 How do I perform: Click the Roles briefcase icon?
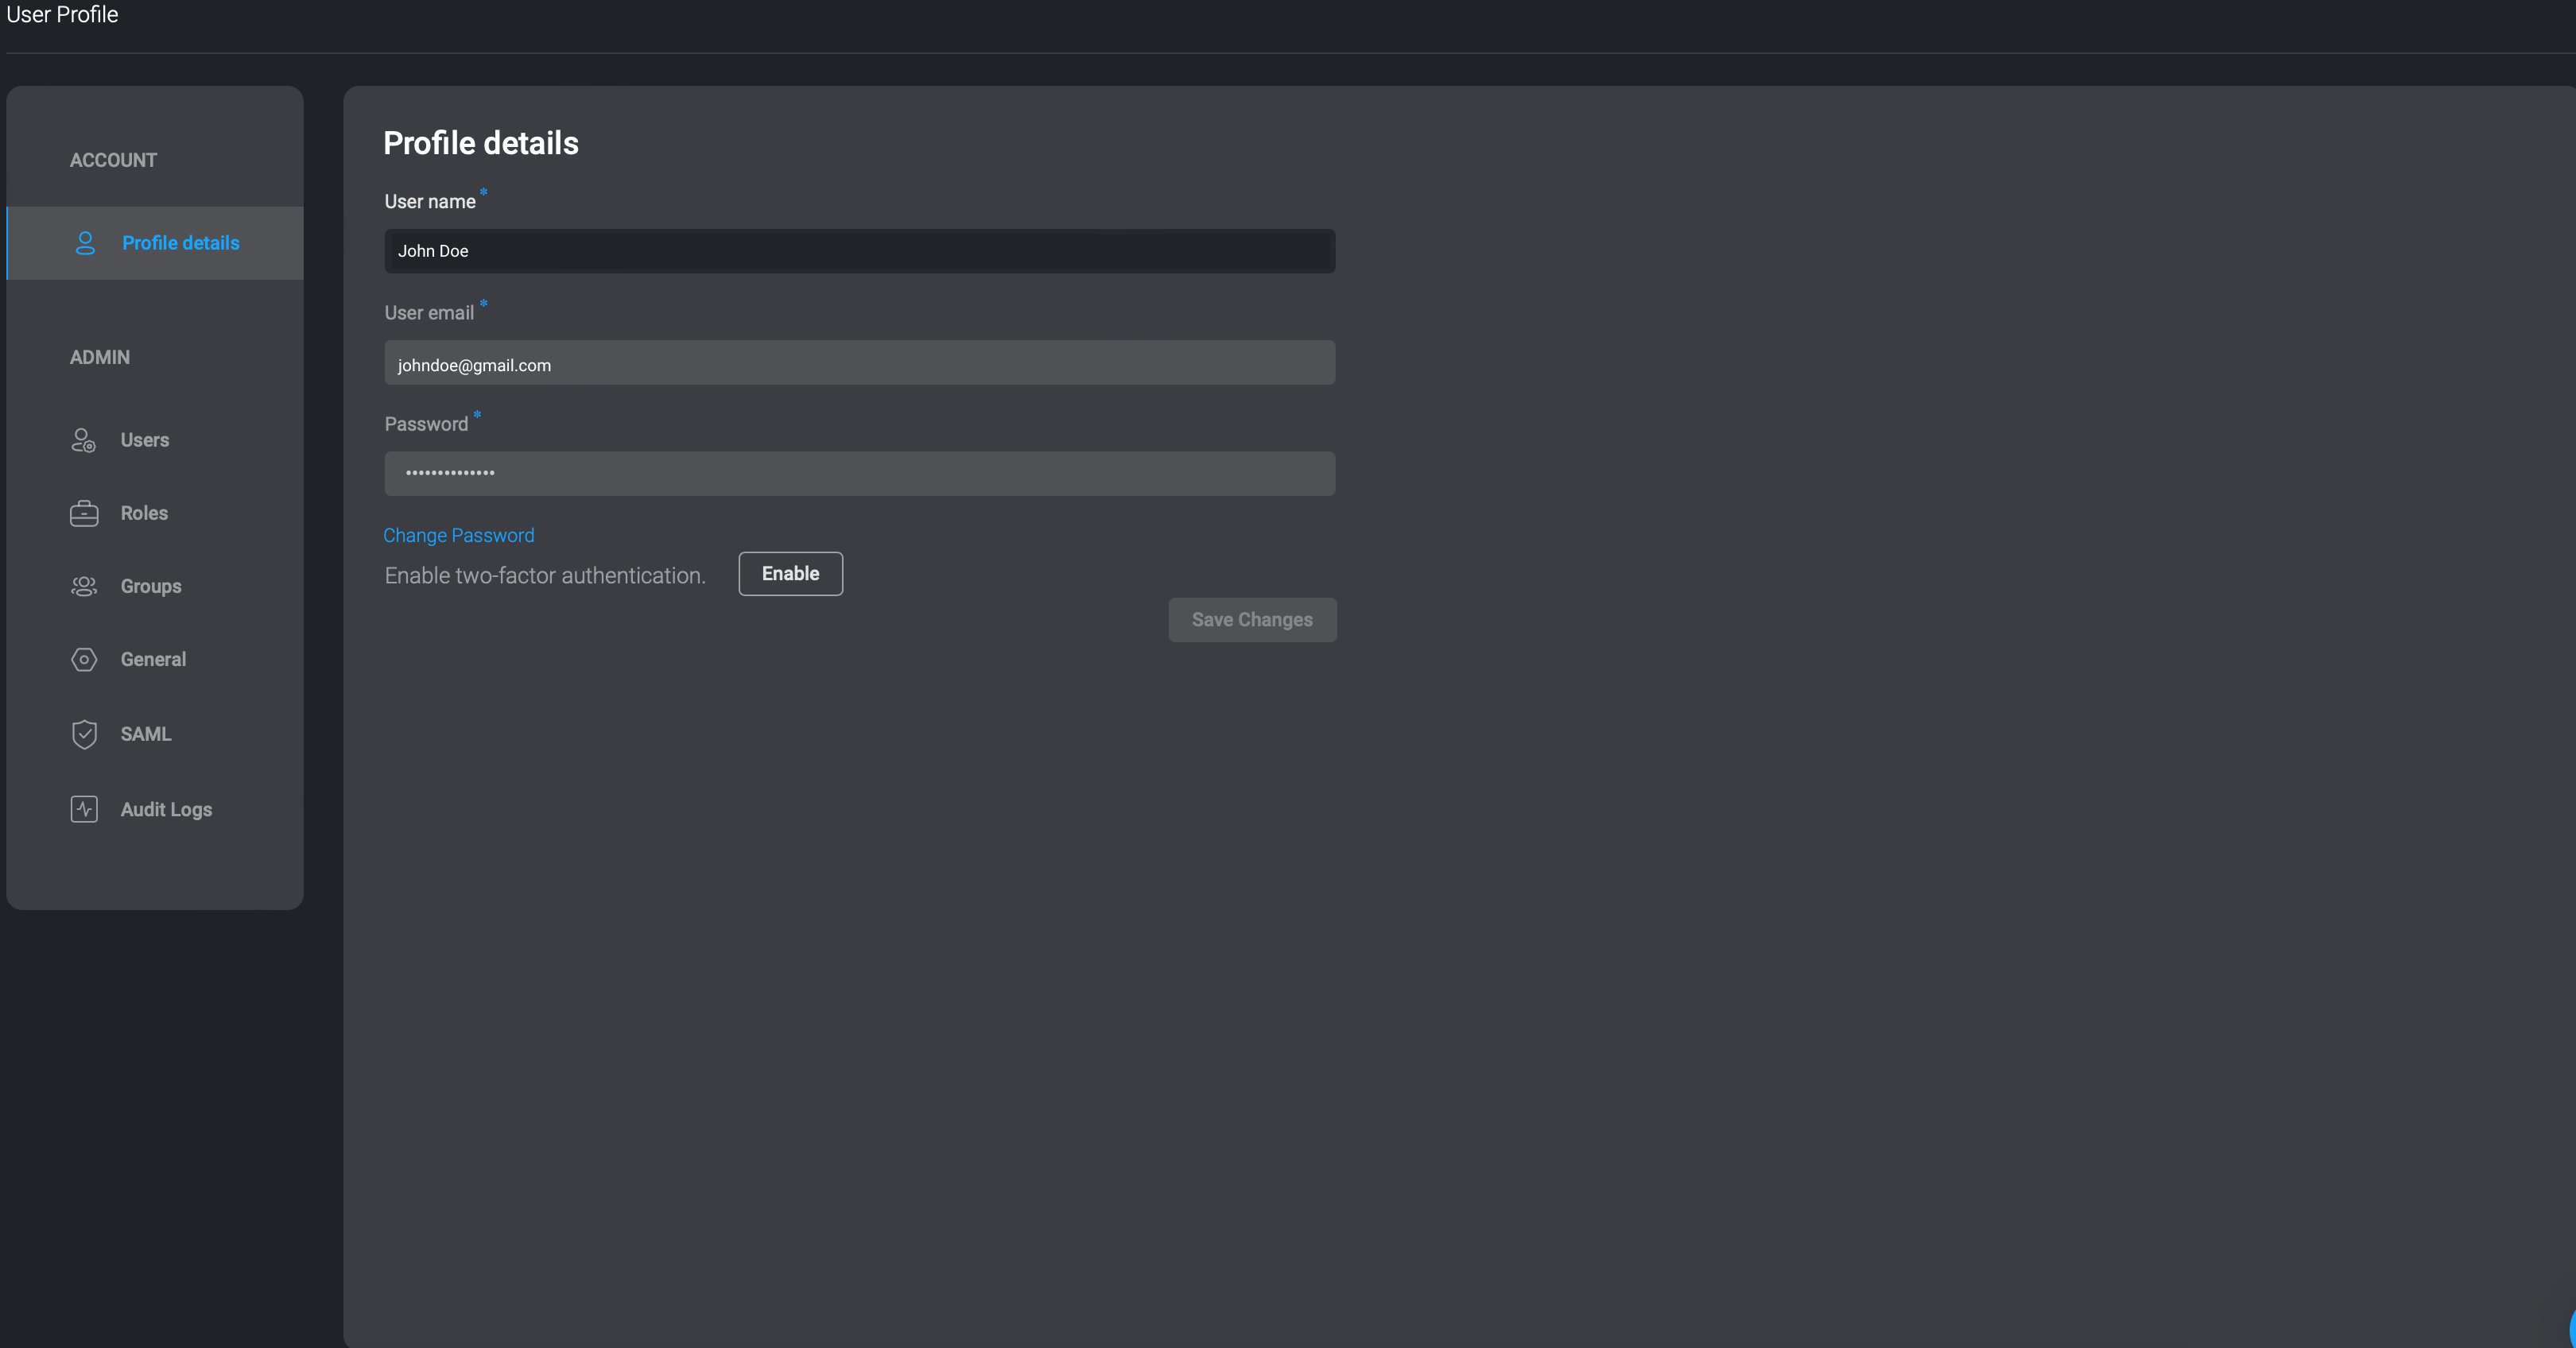point(84,513)
